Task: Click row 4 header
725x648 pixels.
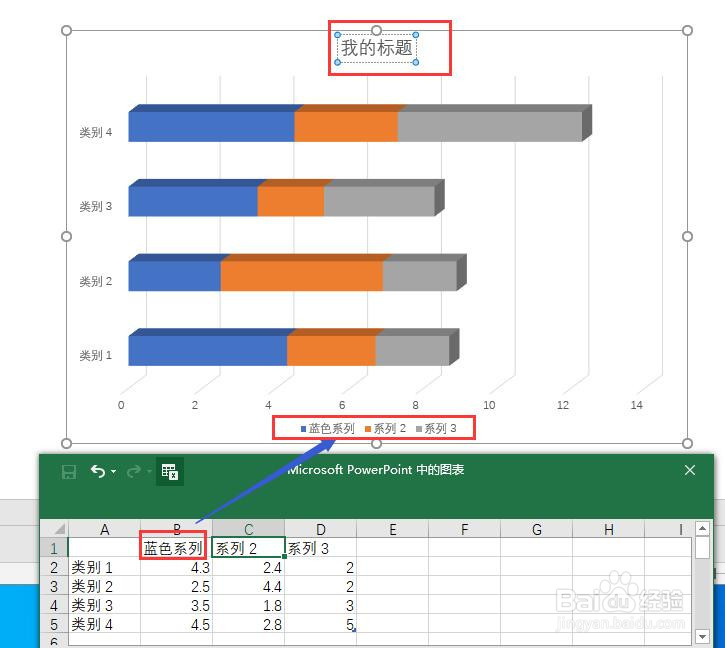Action: [54, 605]
